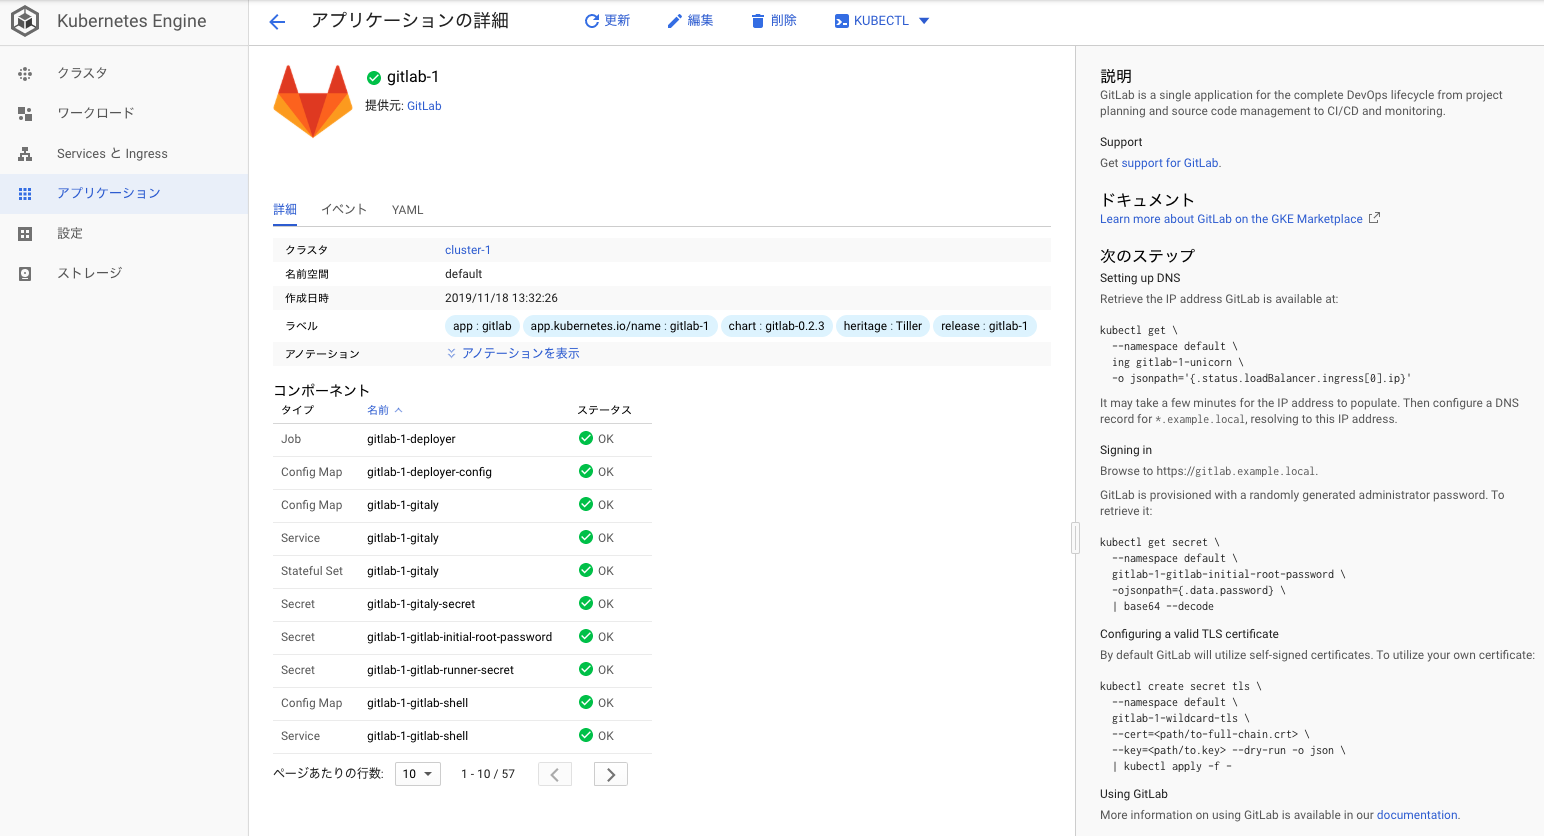Click the Kubernetes Engine title text
Image resolution: width=1544 pixels, height=836 pixels.
tap(132, 21)
